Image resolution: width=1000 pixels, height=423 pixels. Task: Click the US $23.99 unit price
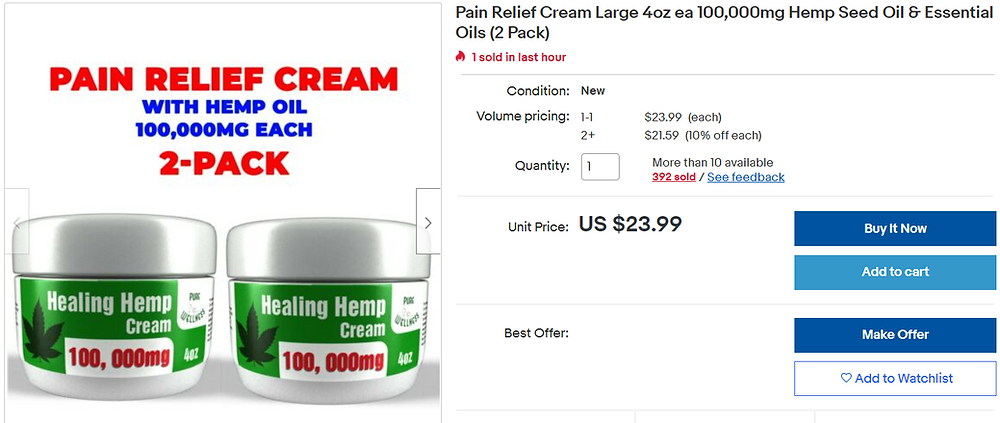[x=630, y=224]
